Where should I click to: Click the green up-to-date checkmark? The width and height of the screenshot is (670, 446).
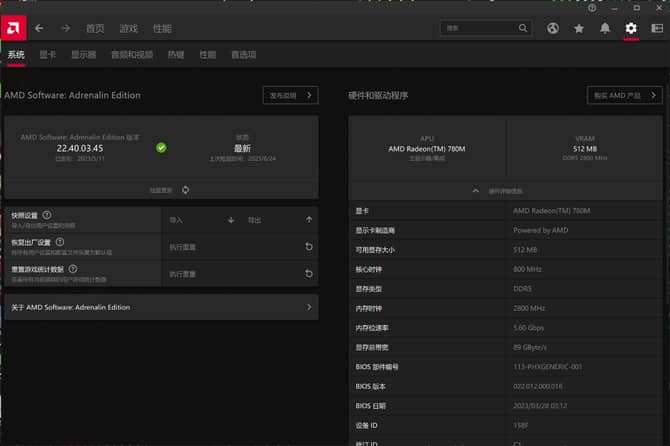[161, 148]
